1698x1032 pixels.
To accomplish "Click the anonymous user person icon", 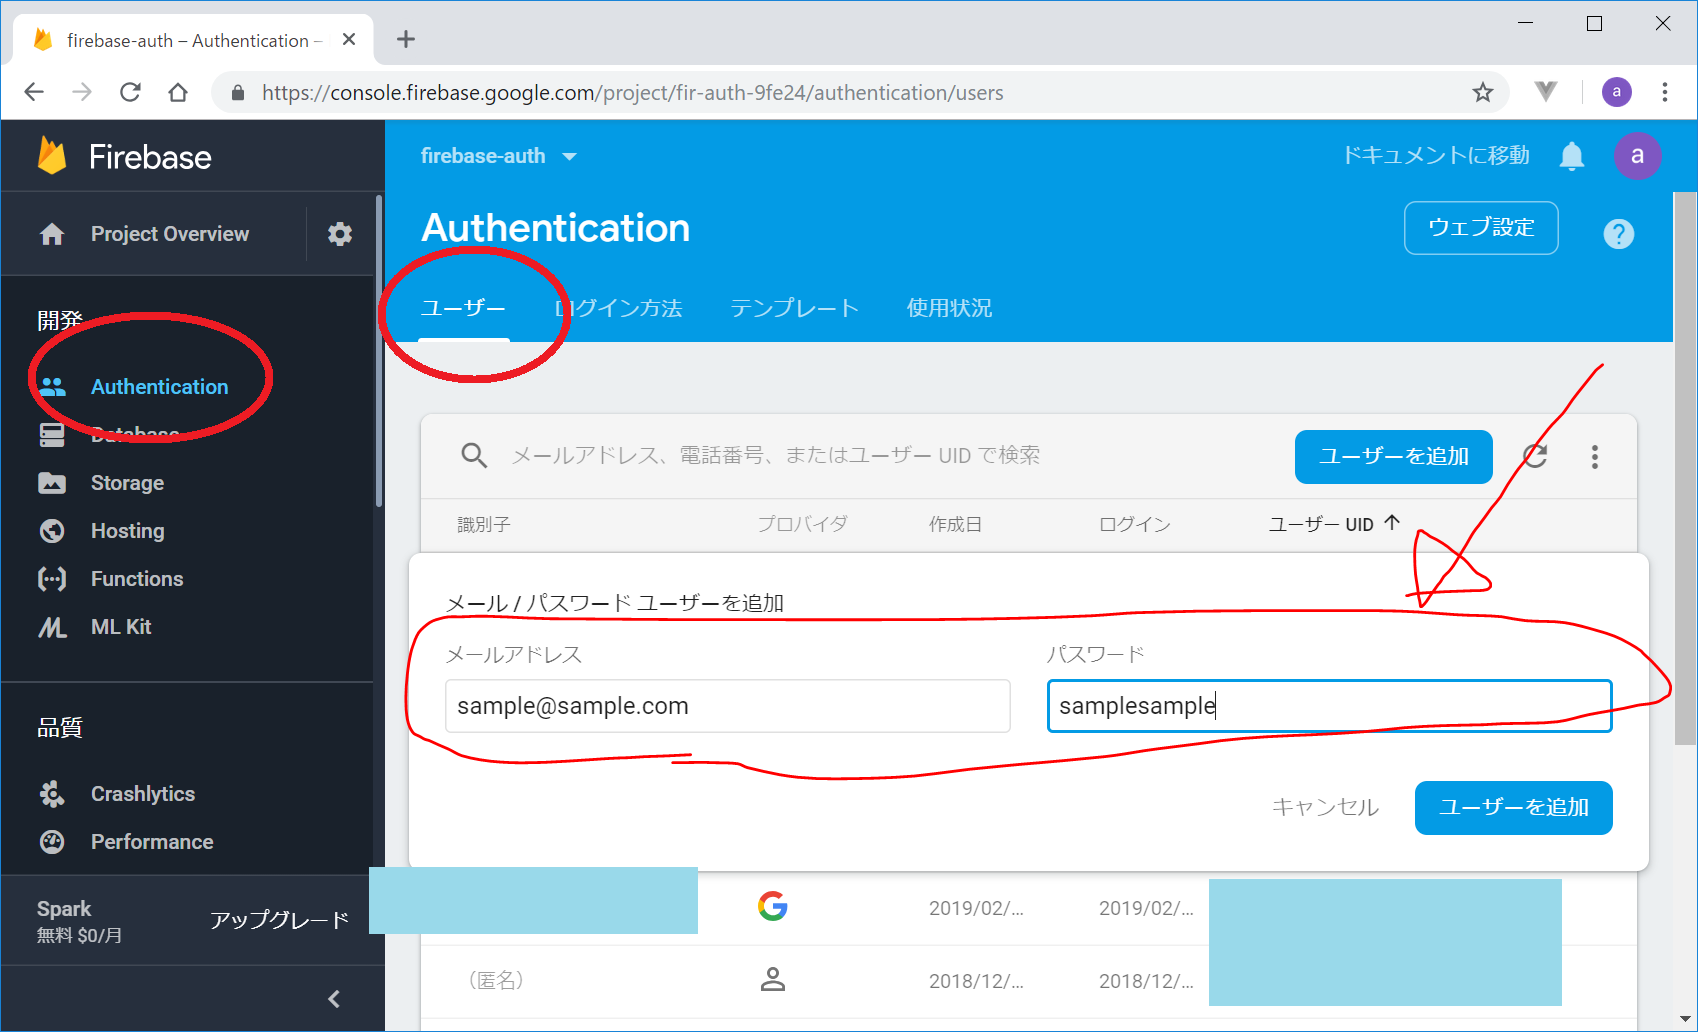I will [x=772, y=980].
